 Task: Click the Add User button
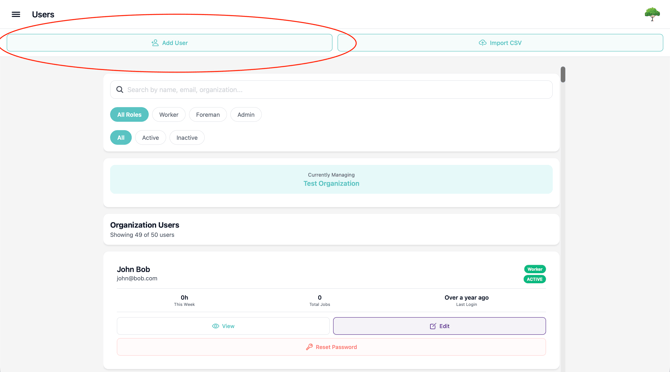(170, 43)
